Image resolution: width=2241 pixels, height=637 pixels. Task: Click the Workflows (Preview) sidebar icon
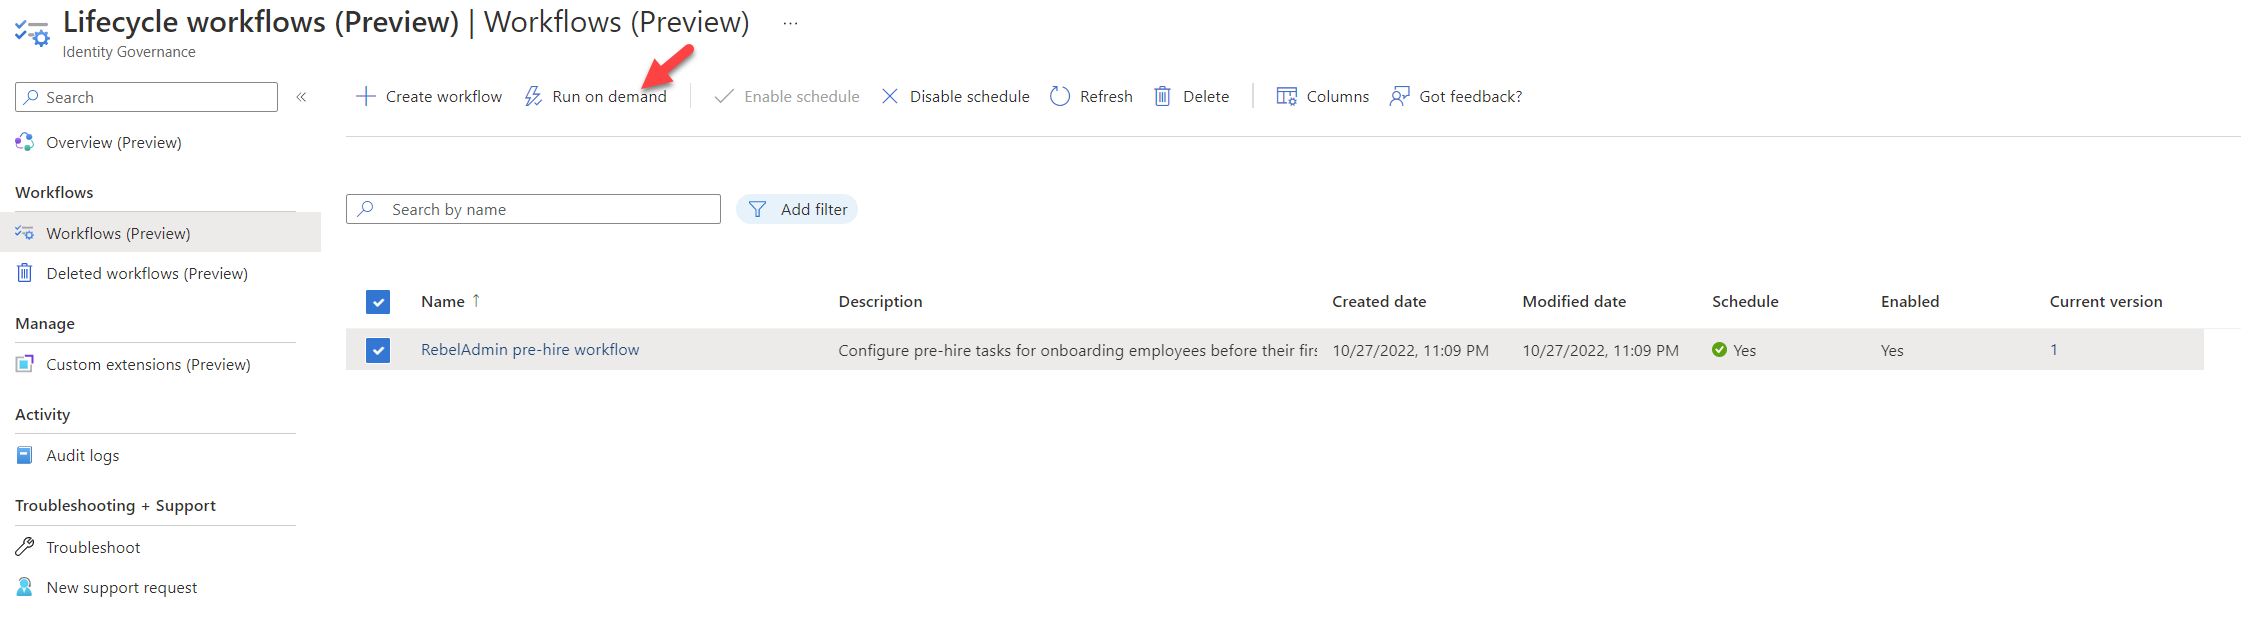point(25,233)
